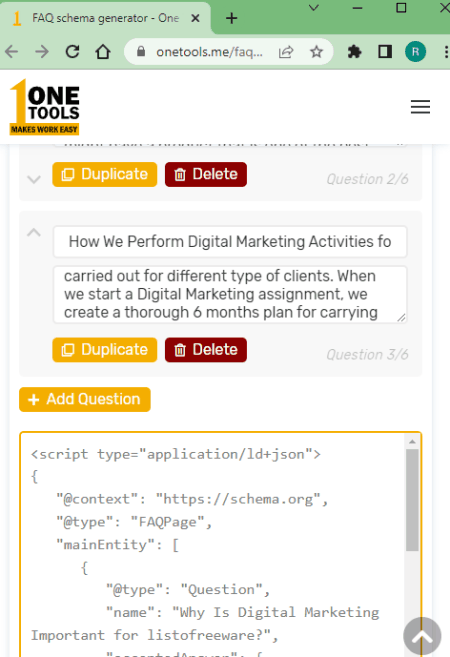The width and height of the screenshot is (450, 657).
Task: Share this page via the share icon
Action: (286, 52)
